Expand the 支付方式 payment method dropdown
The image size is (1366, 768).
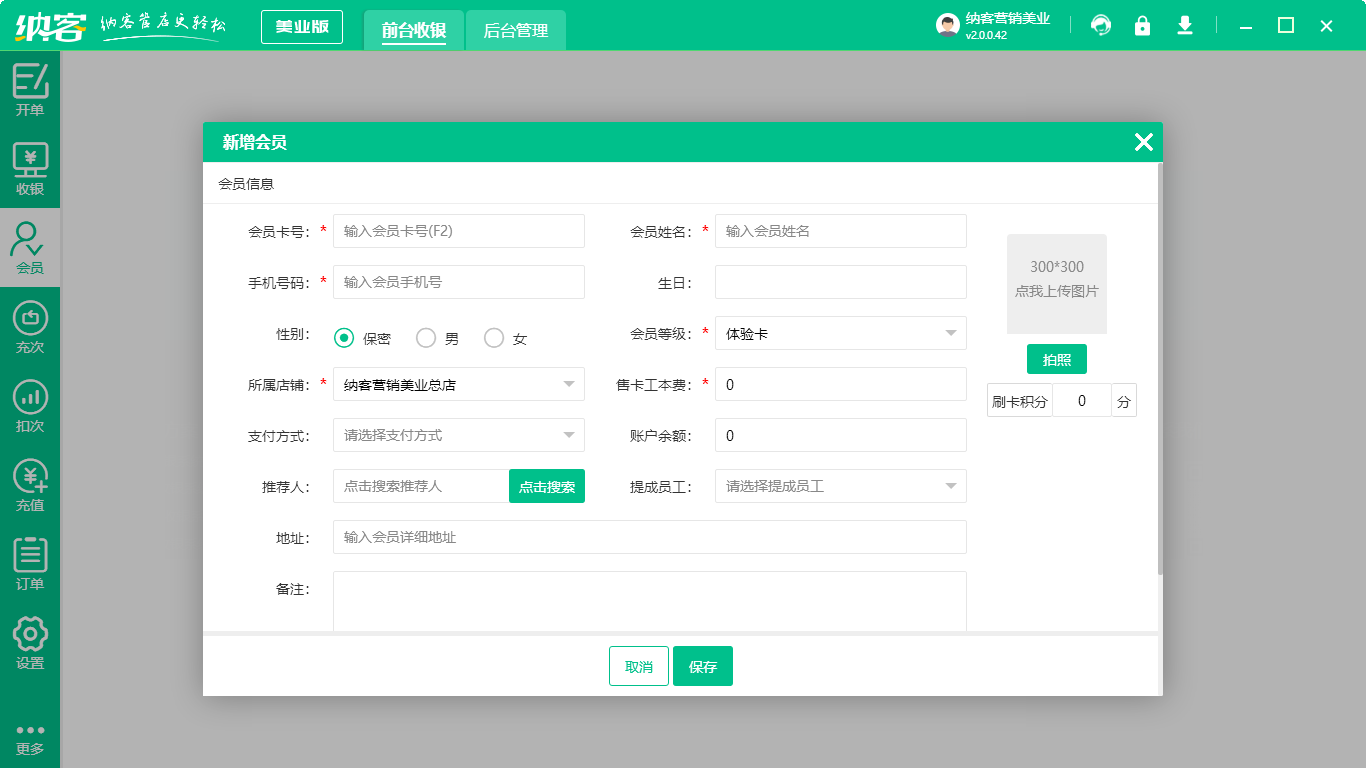coord(458,435)
